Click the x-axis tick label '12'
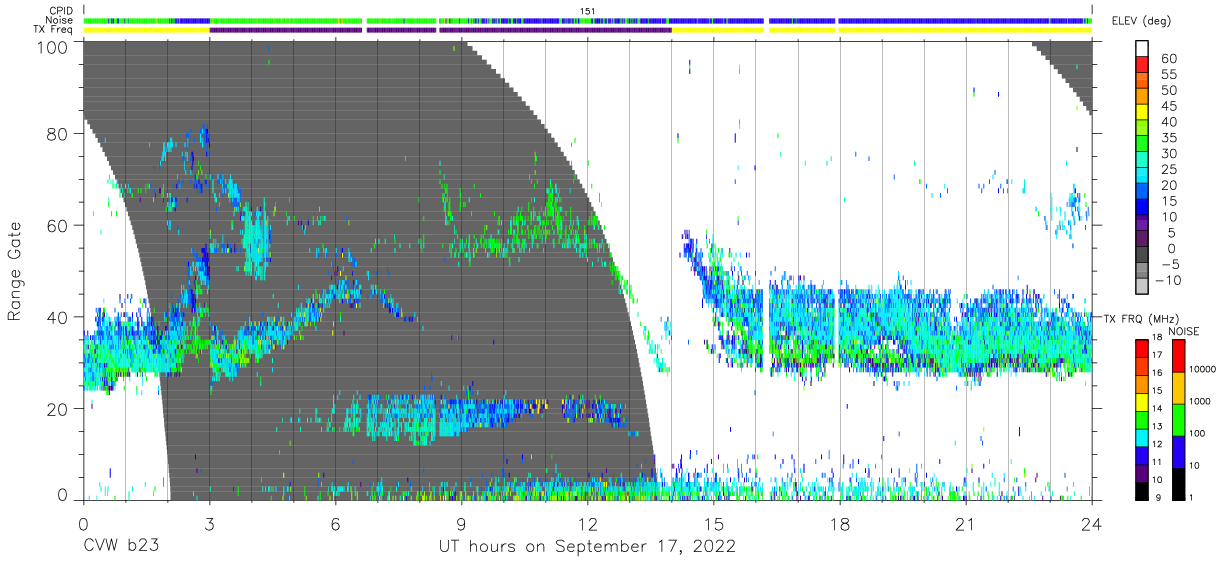The height and width of the screenshot is (567, 1228). pos(587,524)
